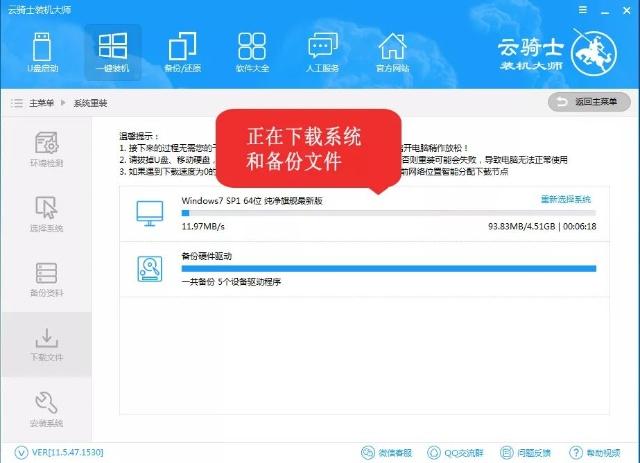Select 备份资料 step in sidebar
Viewport: 640px width, 463px height.
46,279
